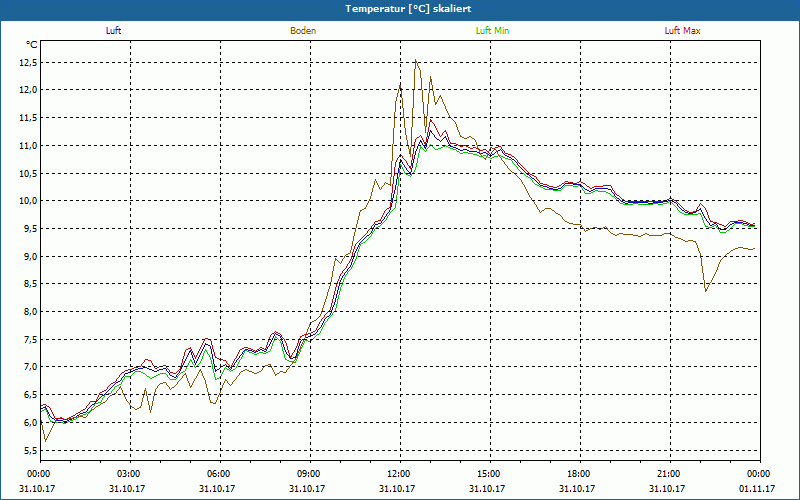Click the 10,0 y-axis value
Screen dimensions: 800x500
click(x=28, y=201)
